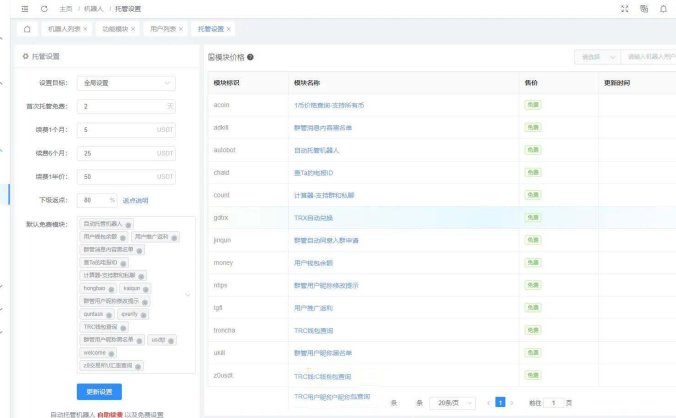Remove the 群管用户昵称修改提示 tag
Screen dimensions: 676x418
[x=145, y=303]
